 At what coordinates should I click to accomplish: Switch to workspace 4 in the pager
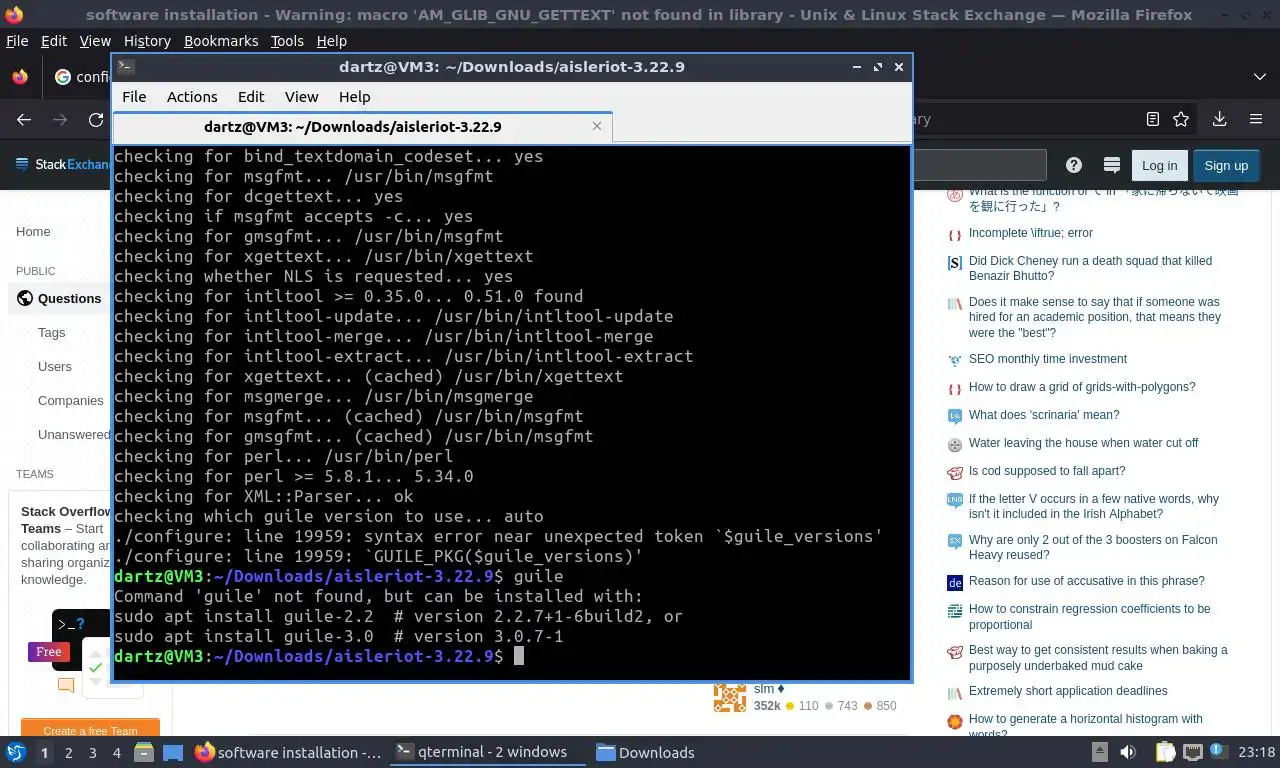(x=117, y=752)
